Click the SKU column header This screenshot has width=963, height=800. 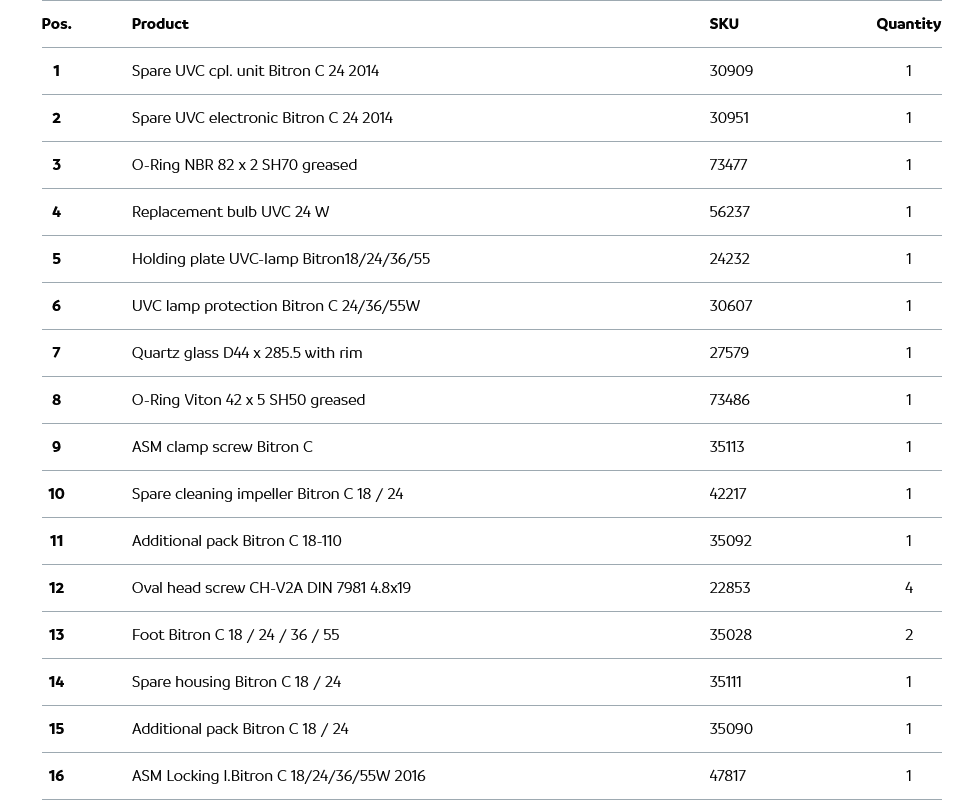(x=724, y=24)
